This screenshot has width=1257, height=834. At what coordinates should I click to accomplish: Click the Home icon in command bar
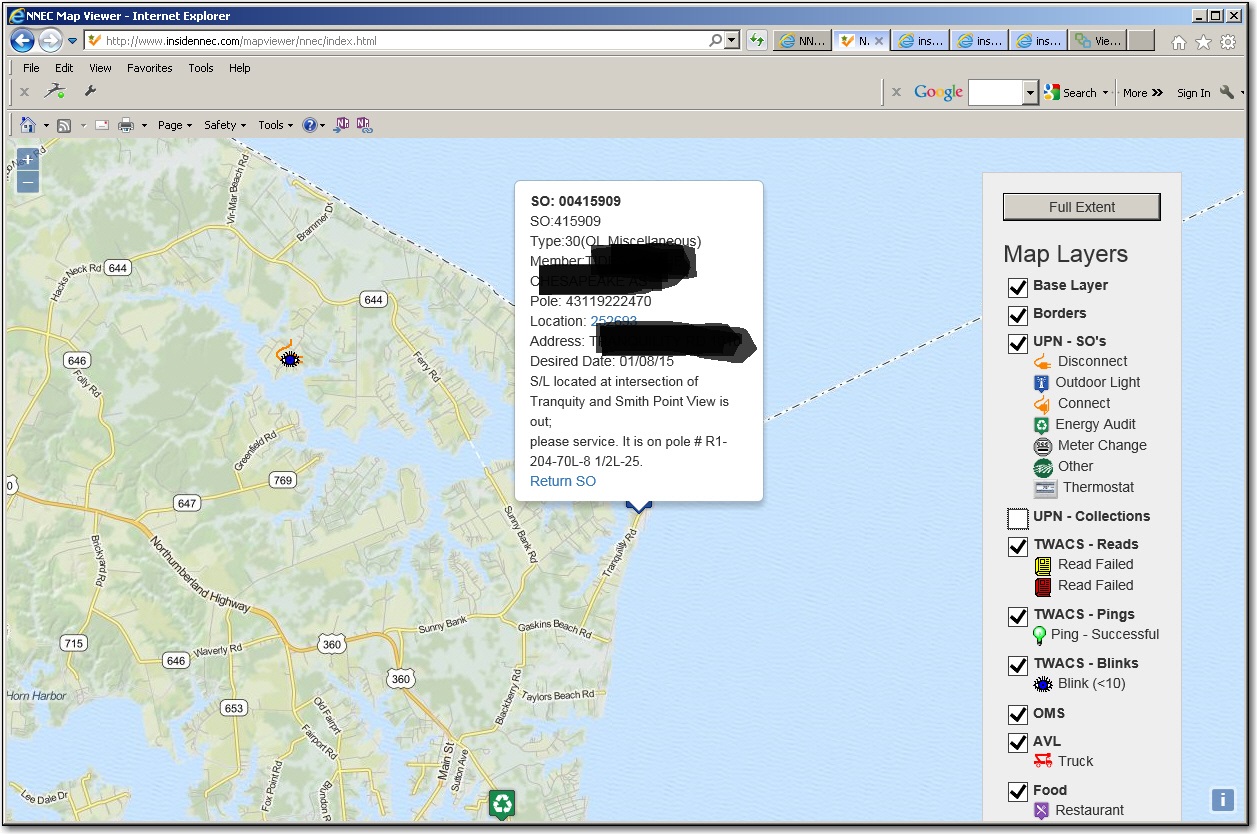pyautogui.click(x=28, y=125)
